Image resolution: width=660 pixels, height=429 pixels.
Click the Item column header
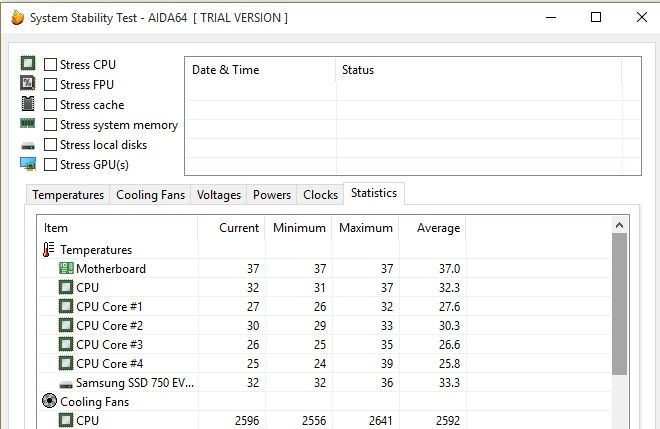117,228
